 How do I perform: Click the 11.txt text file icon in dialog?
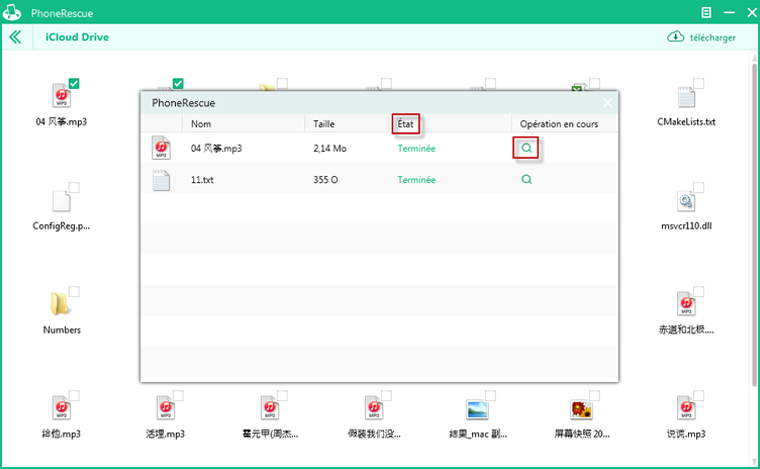pyautogui.click(x=161, y=180)
